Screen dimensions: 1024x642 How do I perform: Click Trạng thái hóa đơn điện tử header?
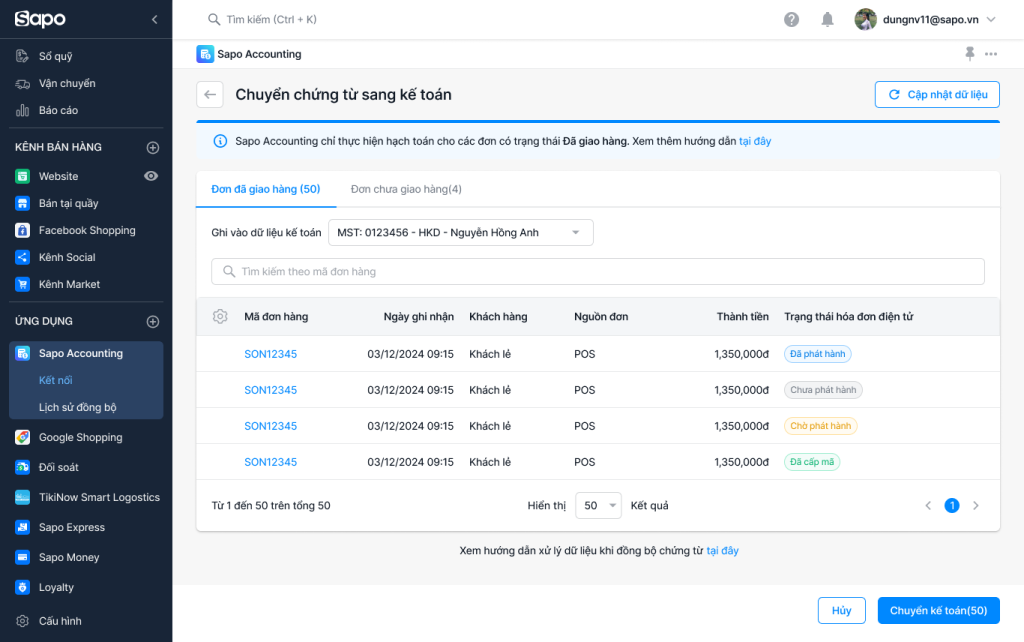pos(848,317)
